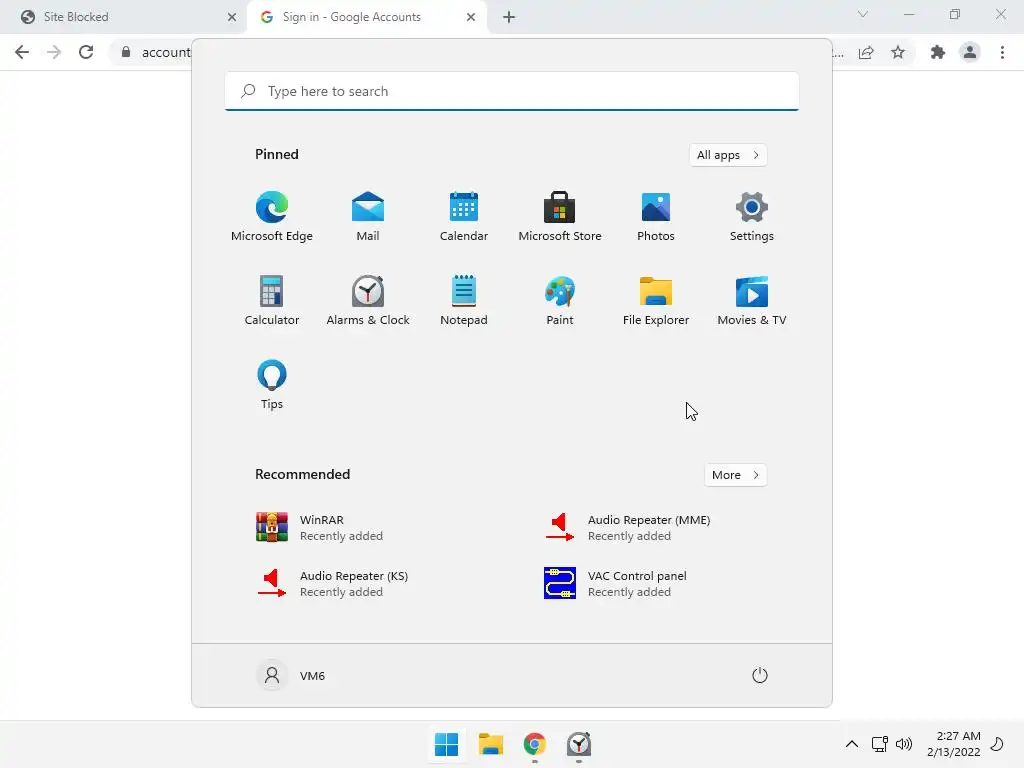Click the Windows Start button on taskbar
Image resolution: width=1024 pixels, height=768 pixels.
[447, 744]
